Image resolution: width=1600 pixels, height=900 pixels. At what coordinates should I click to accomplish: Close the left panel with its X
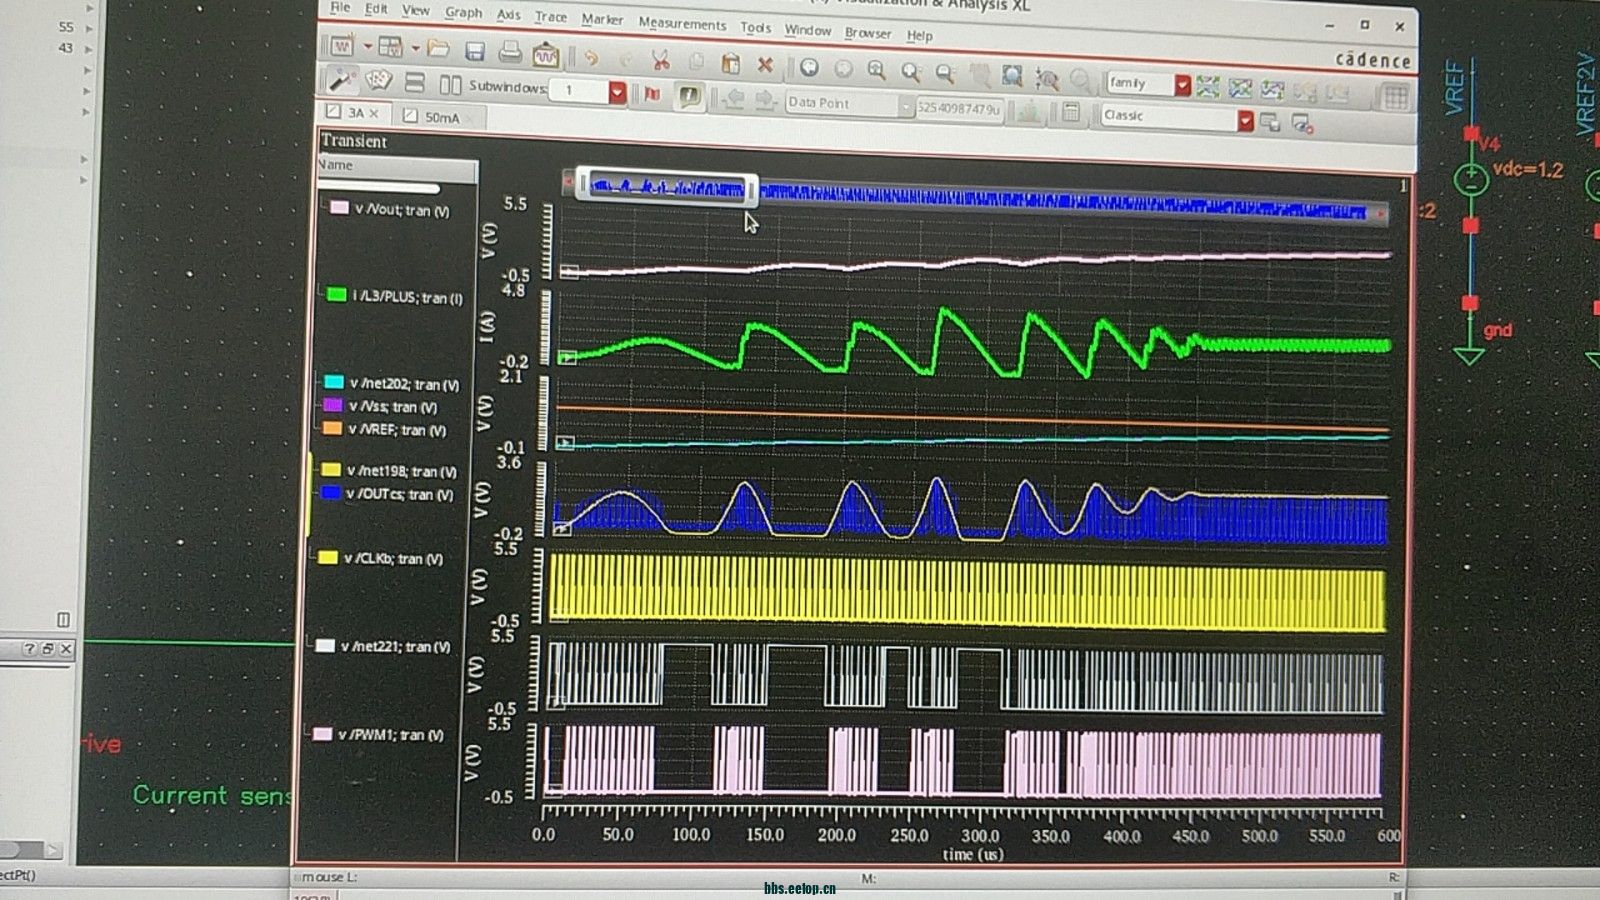(65, 649)
